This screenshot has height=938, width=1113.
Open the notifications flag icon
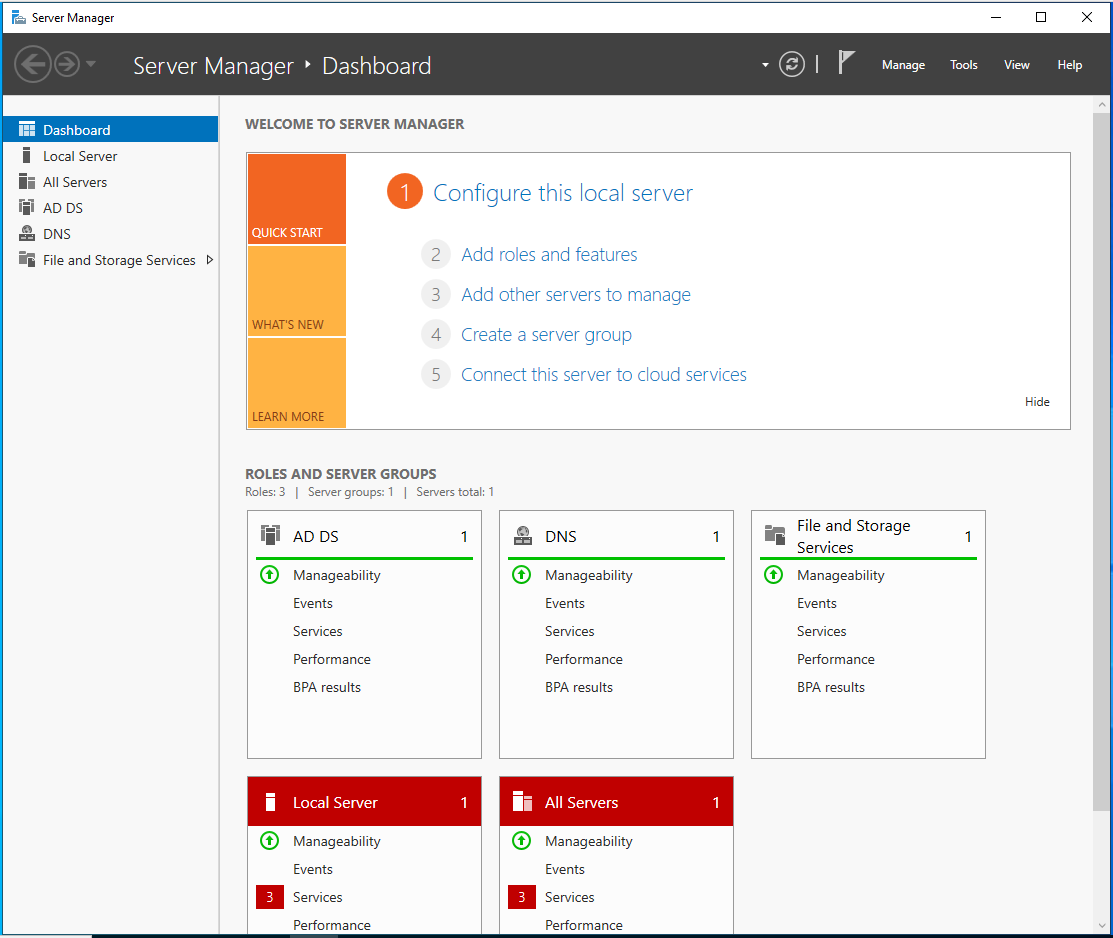point(846,63)
